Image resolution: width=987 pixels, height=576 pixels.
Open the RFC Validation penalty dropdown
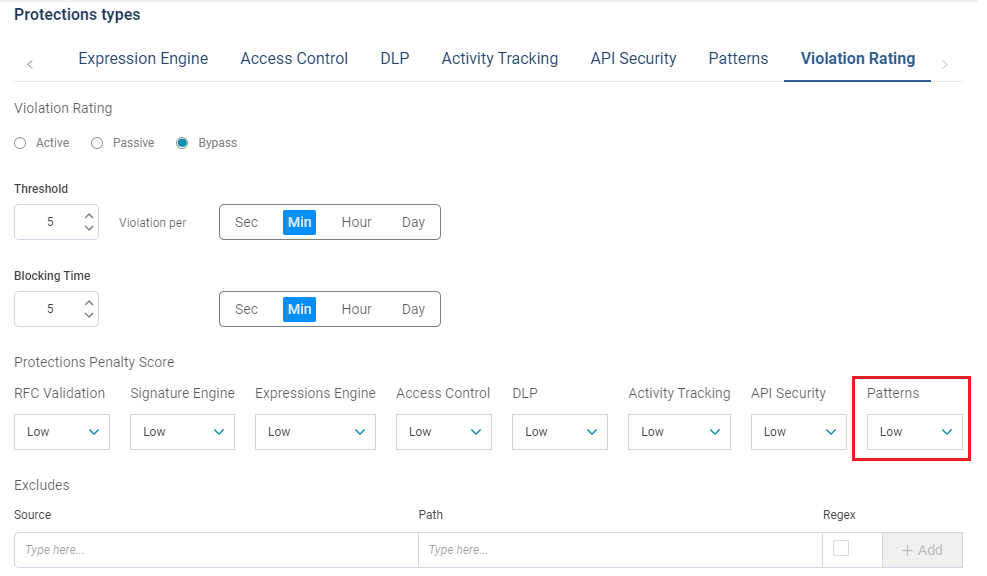click(x=62, y=432)
